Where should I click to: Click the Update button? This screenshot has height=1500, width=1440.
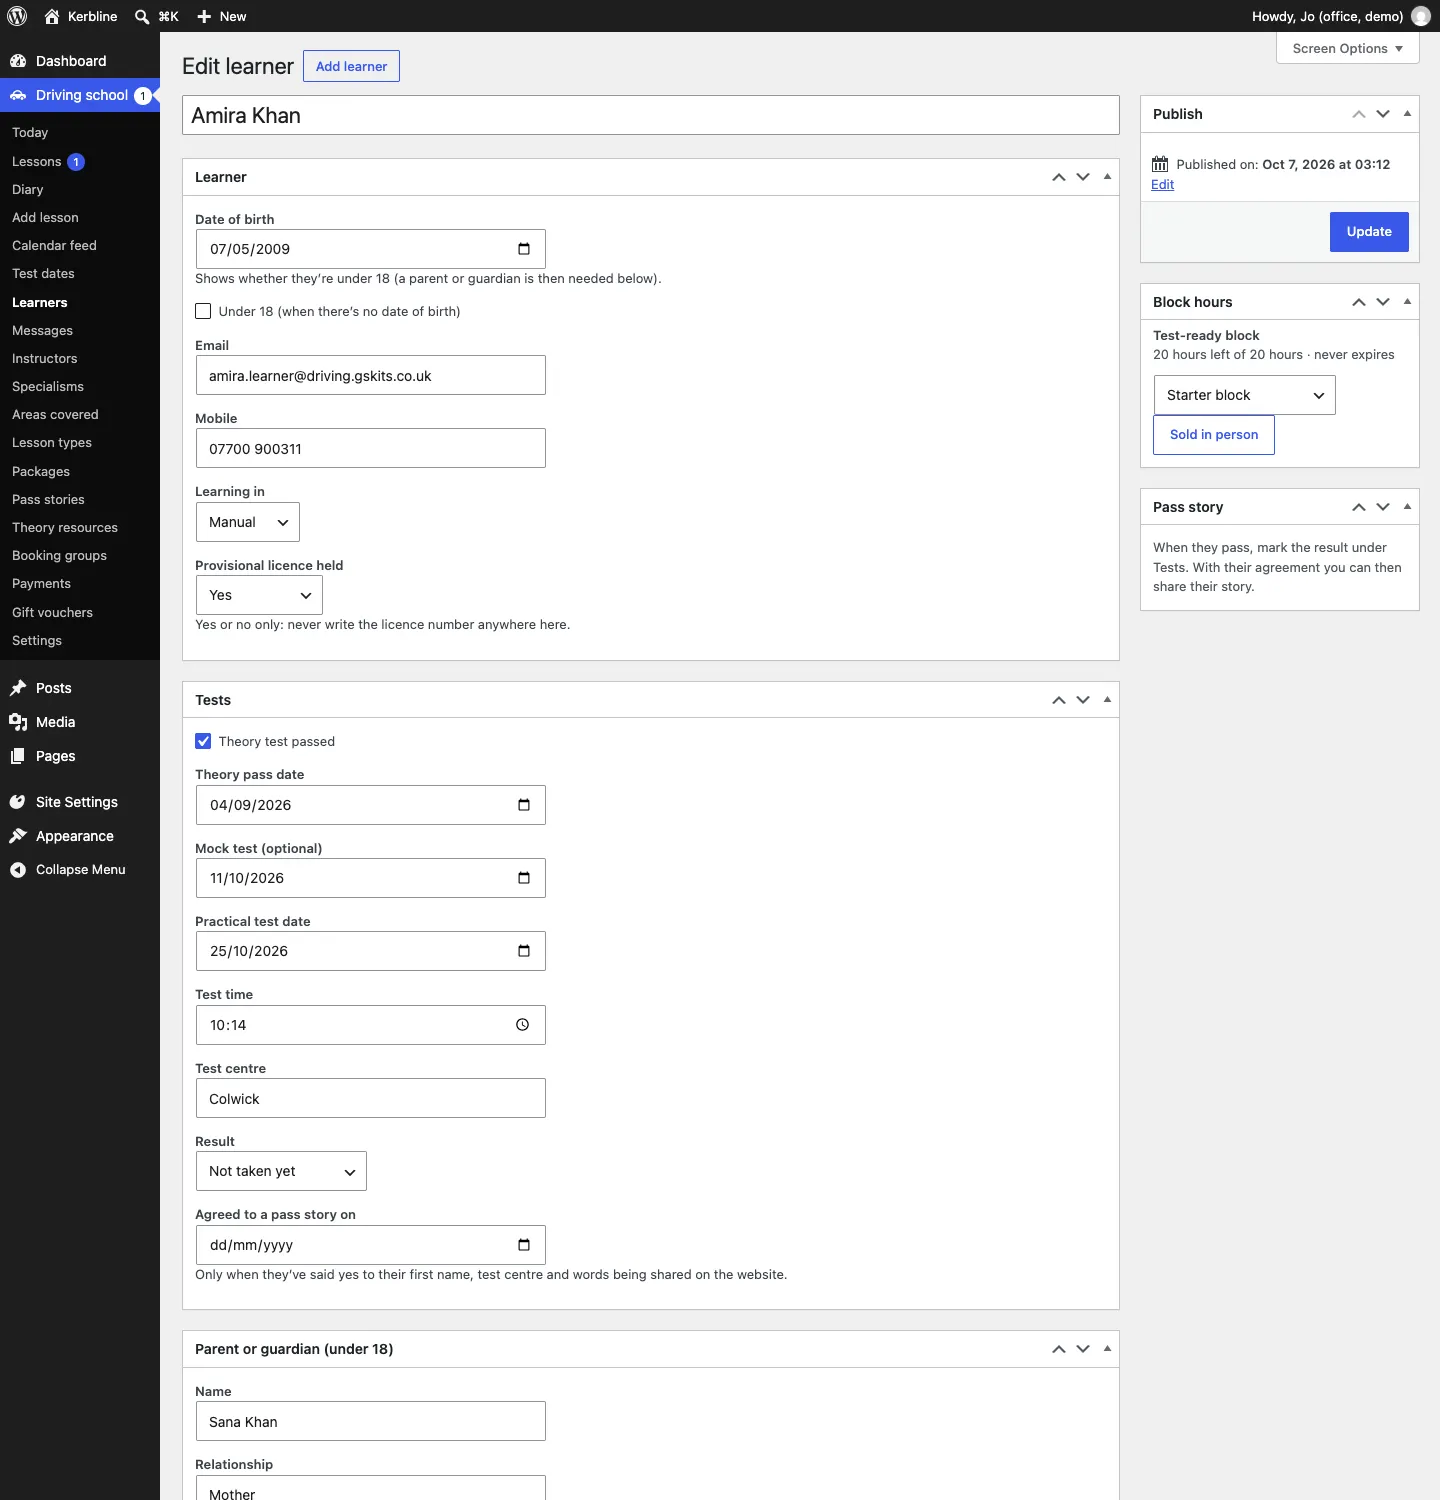[x=1369, y=232]
